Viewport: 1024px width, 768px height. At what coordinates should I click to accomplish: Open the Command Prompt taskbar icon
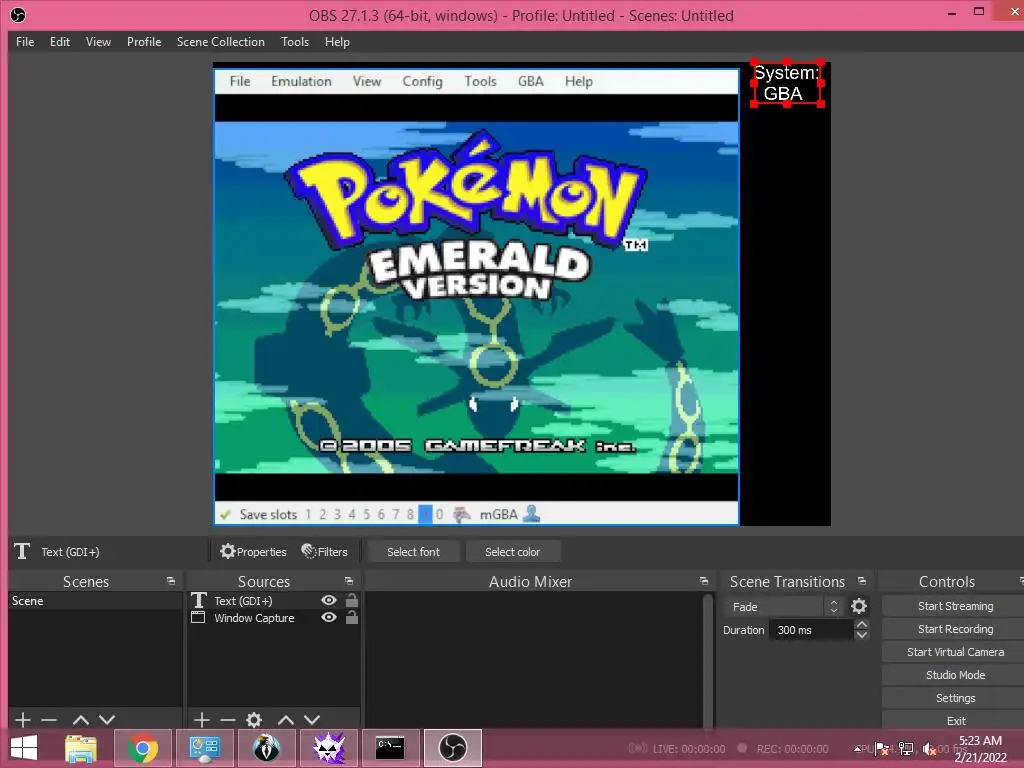coord(390,748)
